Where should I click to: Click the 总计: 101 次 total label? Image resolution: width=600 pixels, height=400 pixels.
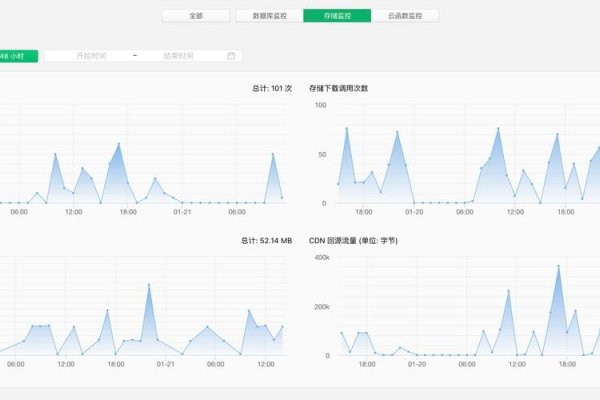tap(272, 89)
